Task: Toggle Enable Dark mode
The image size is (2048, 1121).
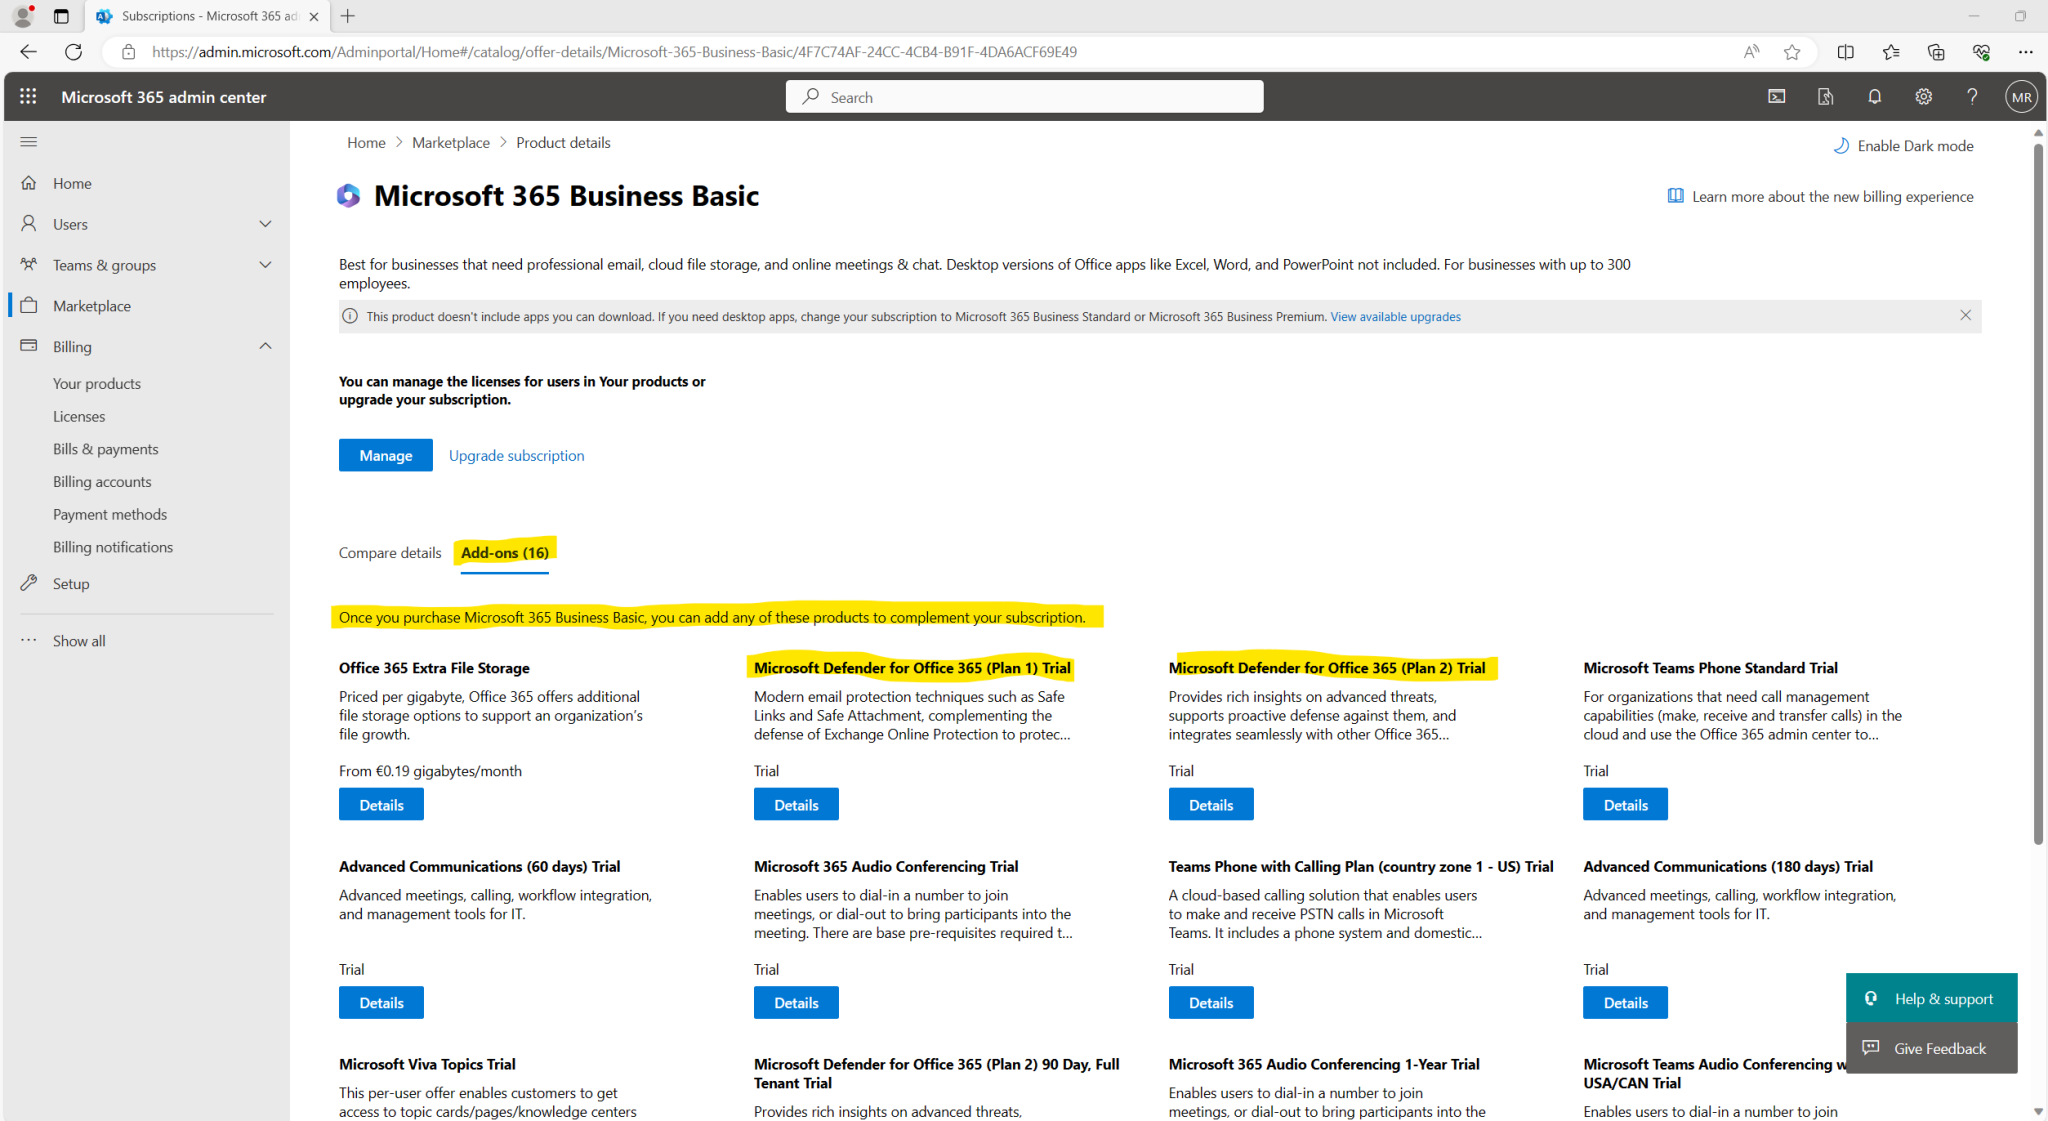Action: (1903, 145)
